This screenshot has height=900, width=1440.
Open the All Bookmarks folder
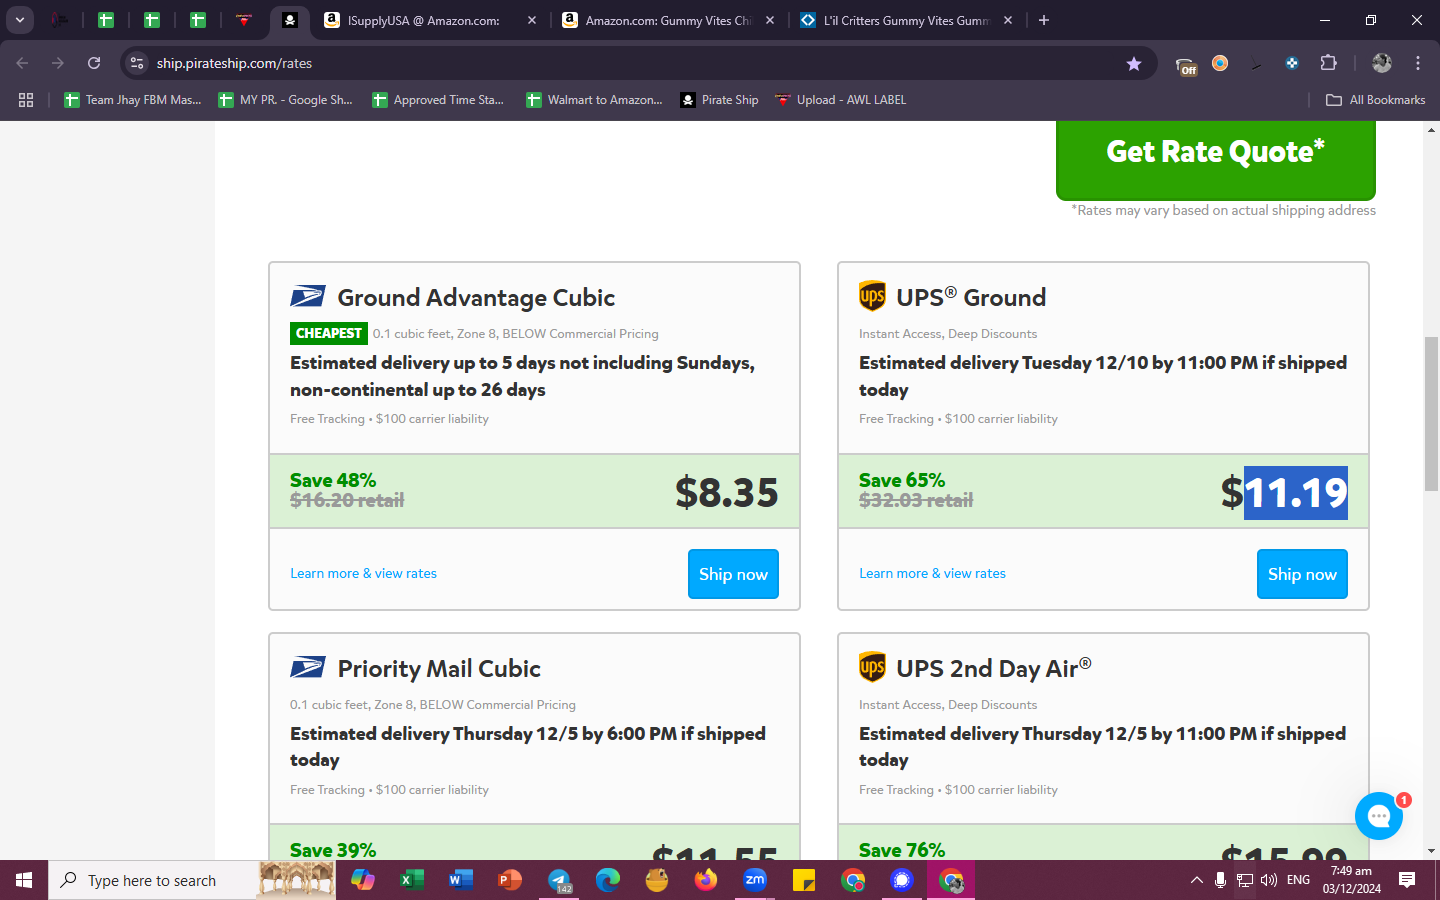tap(1375, 100)
